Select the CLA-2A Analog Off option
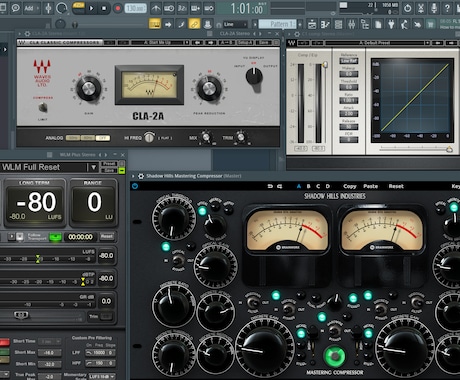 point(102,138)
